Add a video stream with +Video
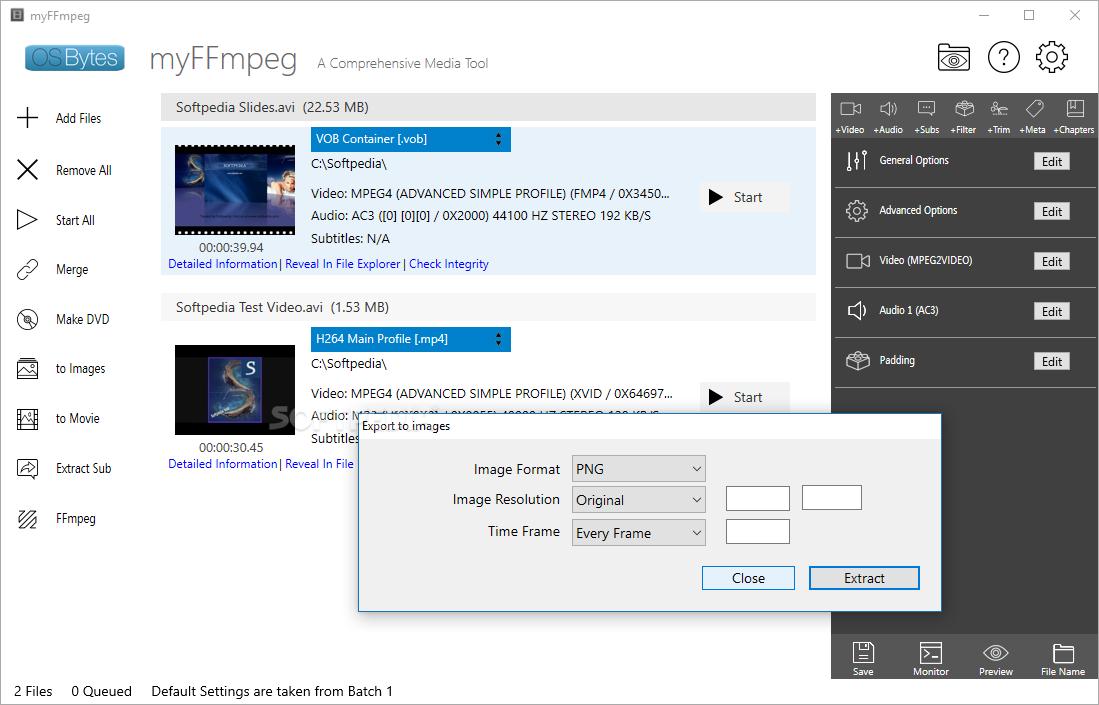The height and width of the screenshot is (705, 1099). 850,116
